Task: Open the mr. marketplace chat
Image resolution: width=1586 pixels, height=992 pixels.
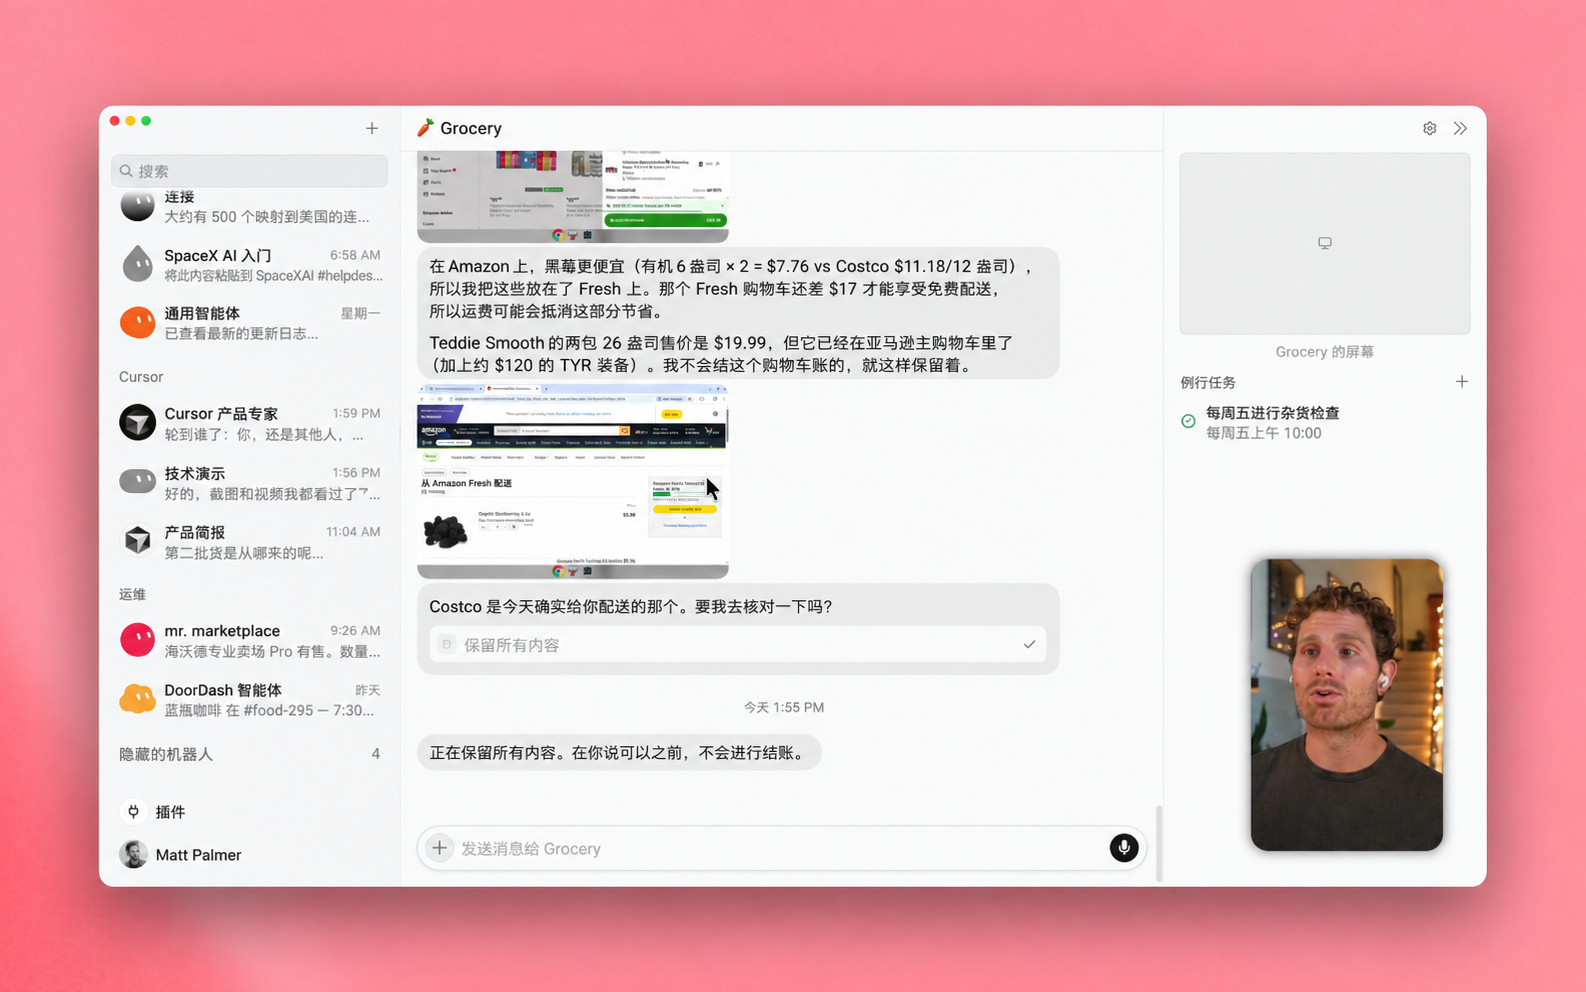Action: pos(249,640)
